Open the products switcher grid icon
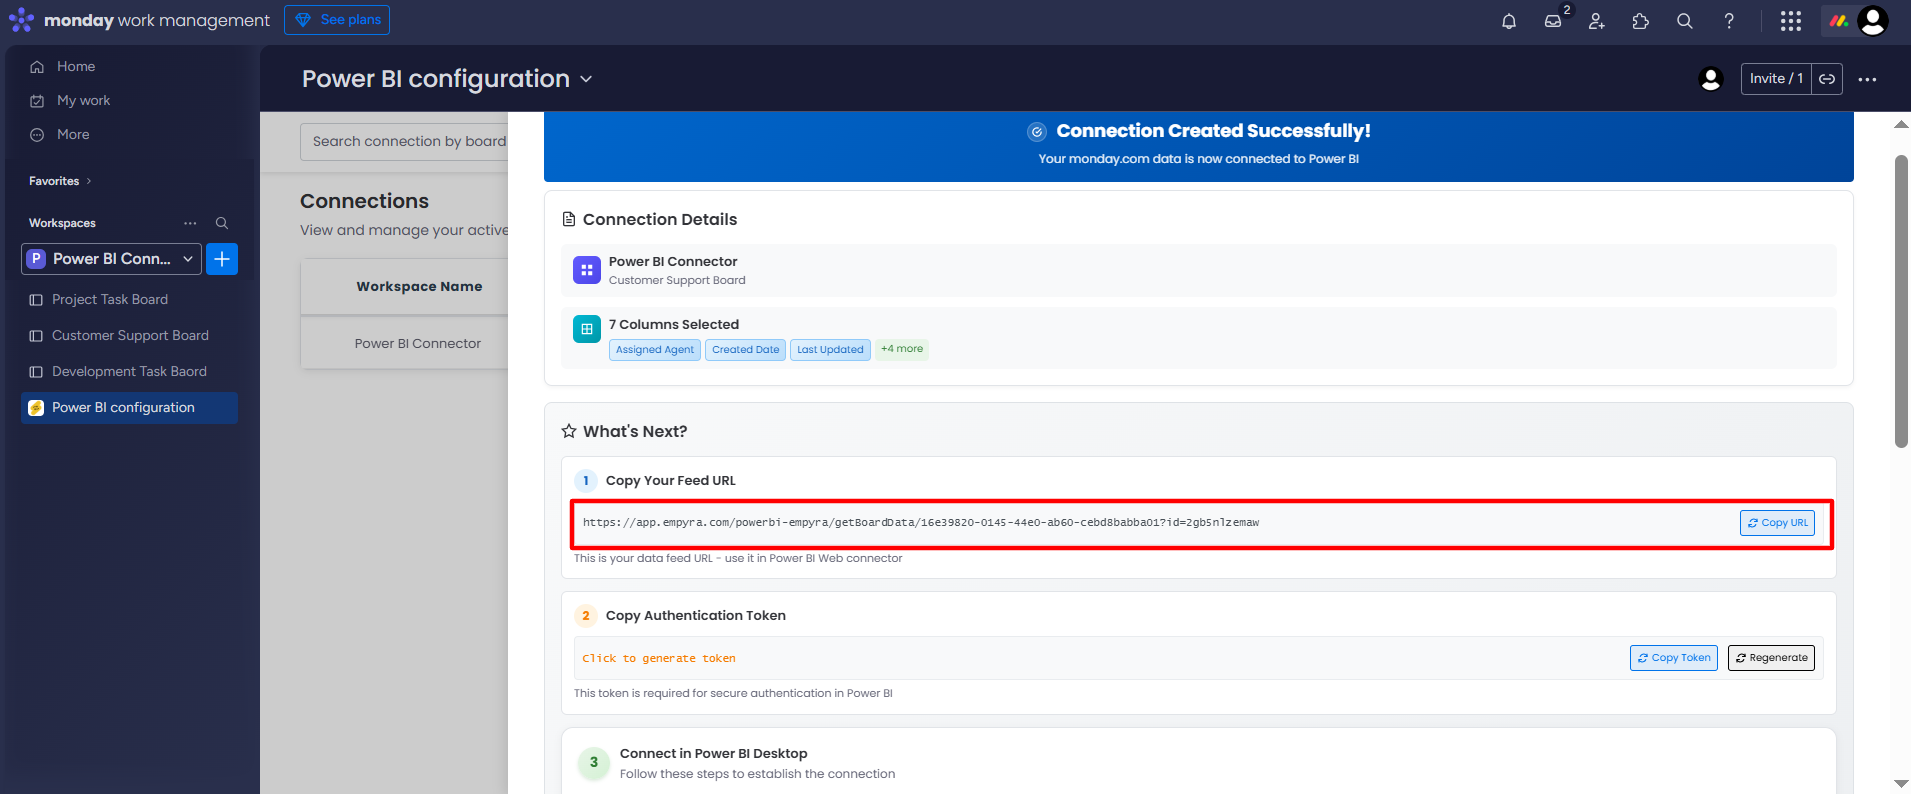 tap(1791, 21)
